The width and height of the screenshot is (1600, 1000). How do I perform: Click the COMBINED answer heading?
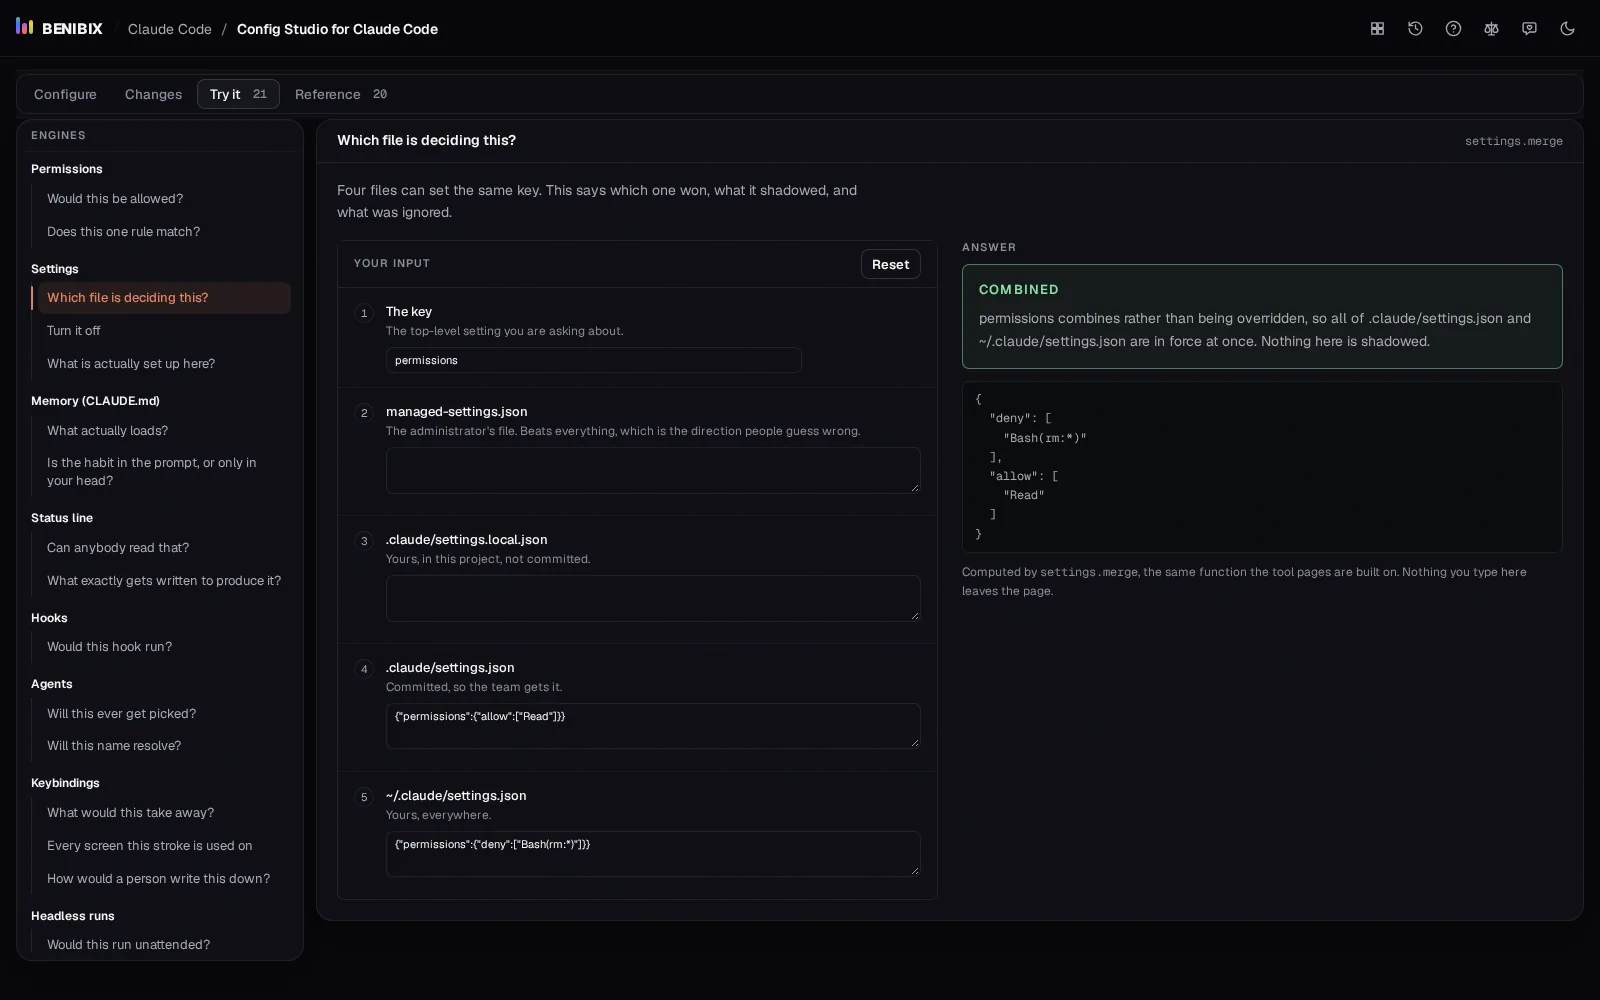[1018, 289]
